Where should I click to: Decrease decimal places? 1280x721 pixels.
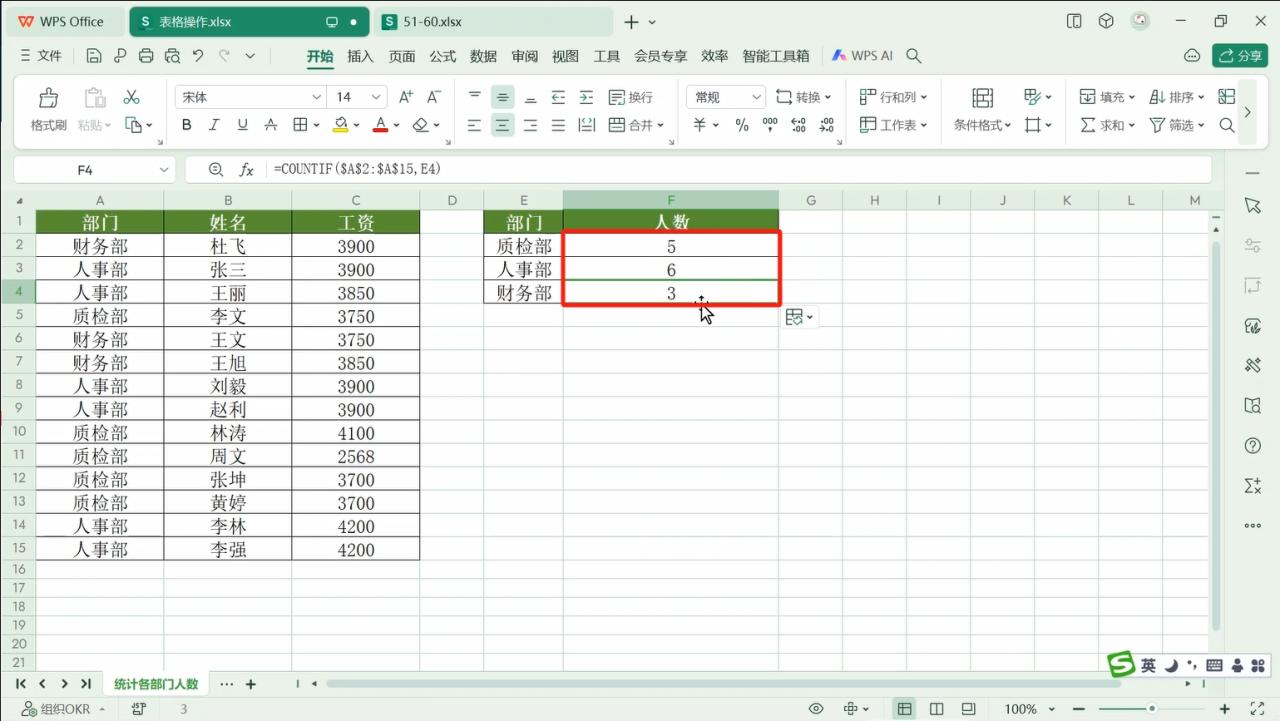coord(826,125)
